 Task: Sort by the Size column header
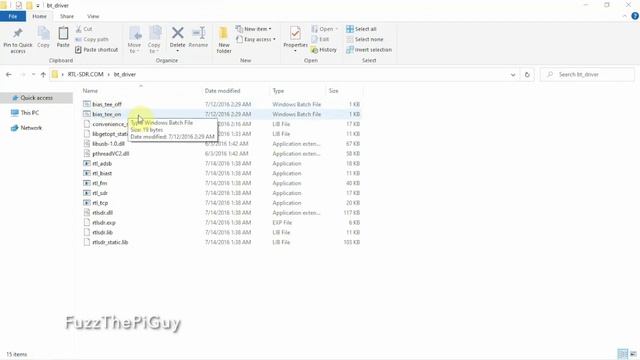click(x=333, y=91)
